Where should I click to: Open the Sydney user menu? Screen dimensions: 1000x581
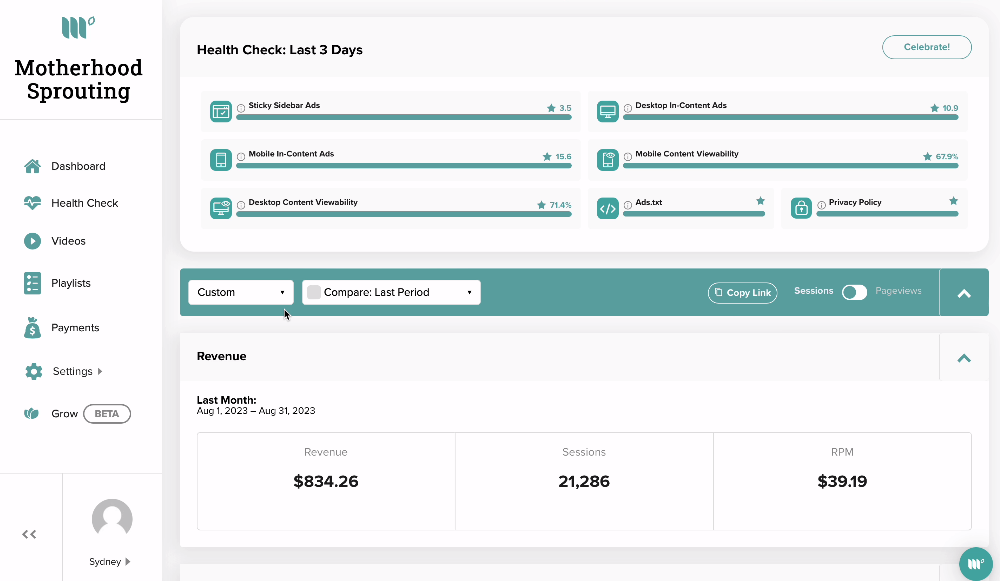click(110, 562)
